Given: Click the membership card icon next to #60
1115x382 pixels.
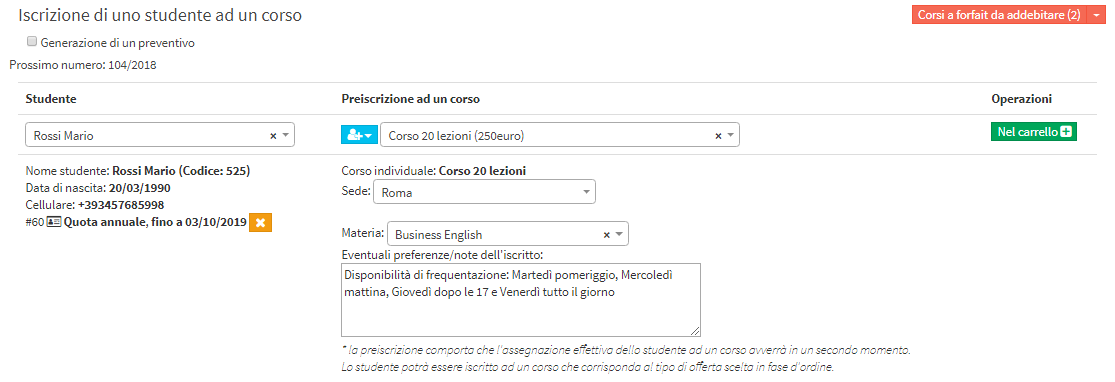Looking at the screenshot, I should point(54,223).
